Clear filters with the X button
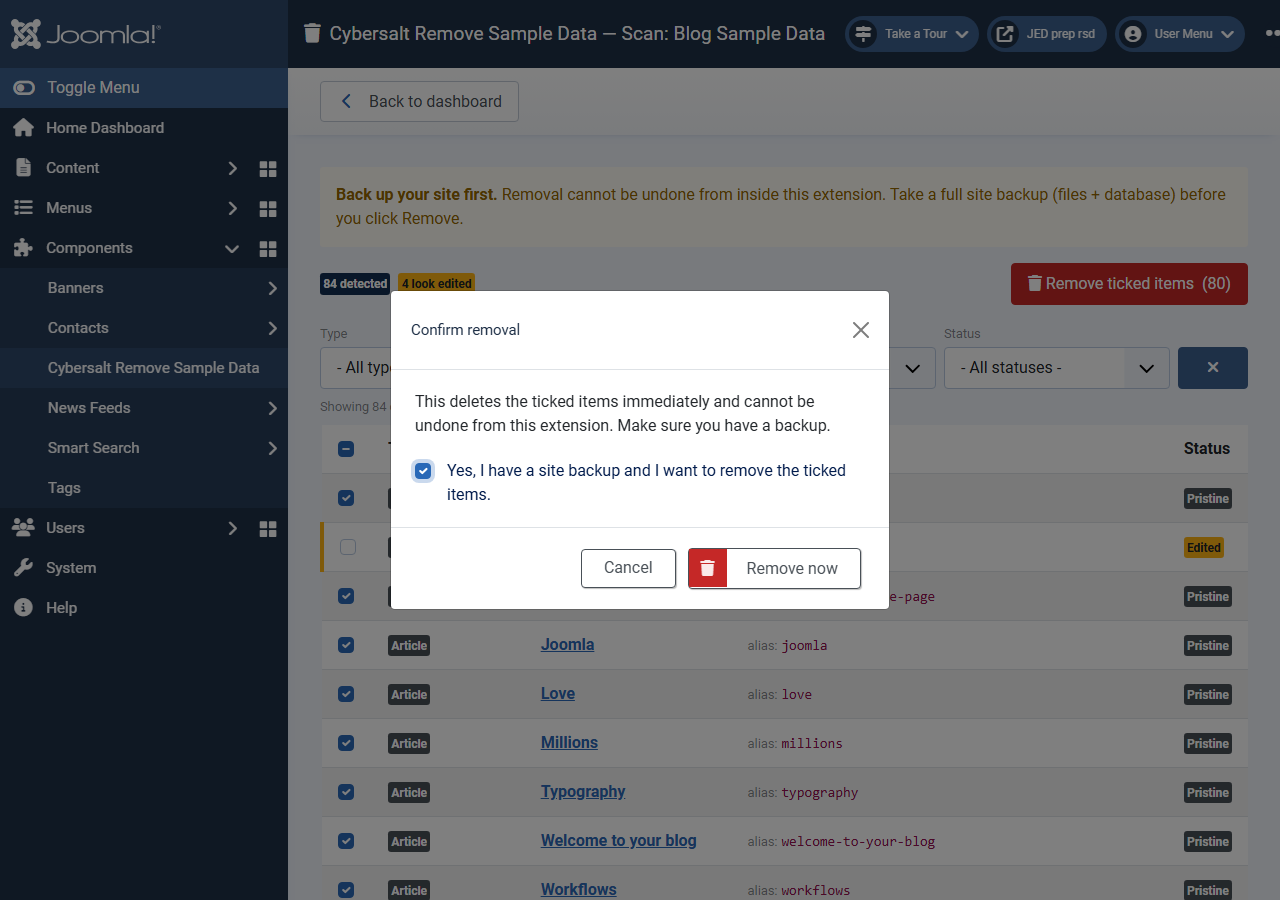This screenshot has height=900, width=1280. (1213, 368)
